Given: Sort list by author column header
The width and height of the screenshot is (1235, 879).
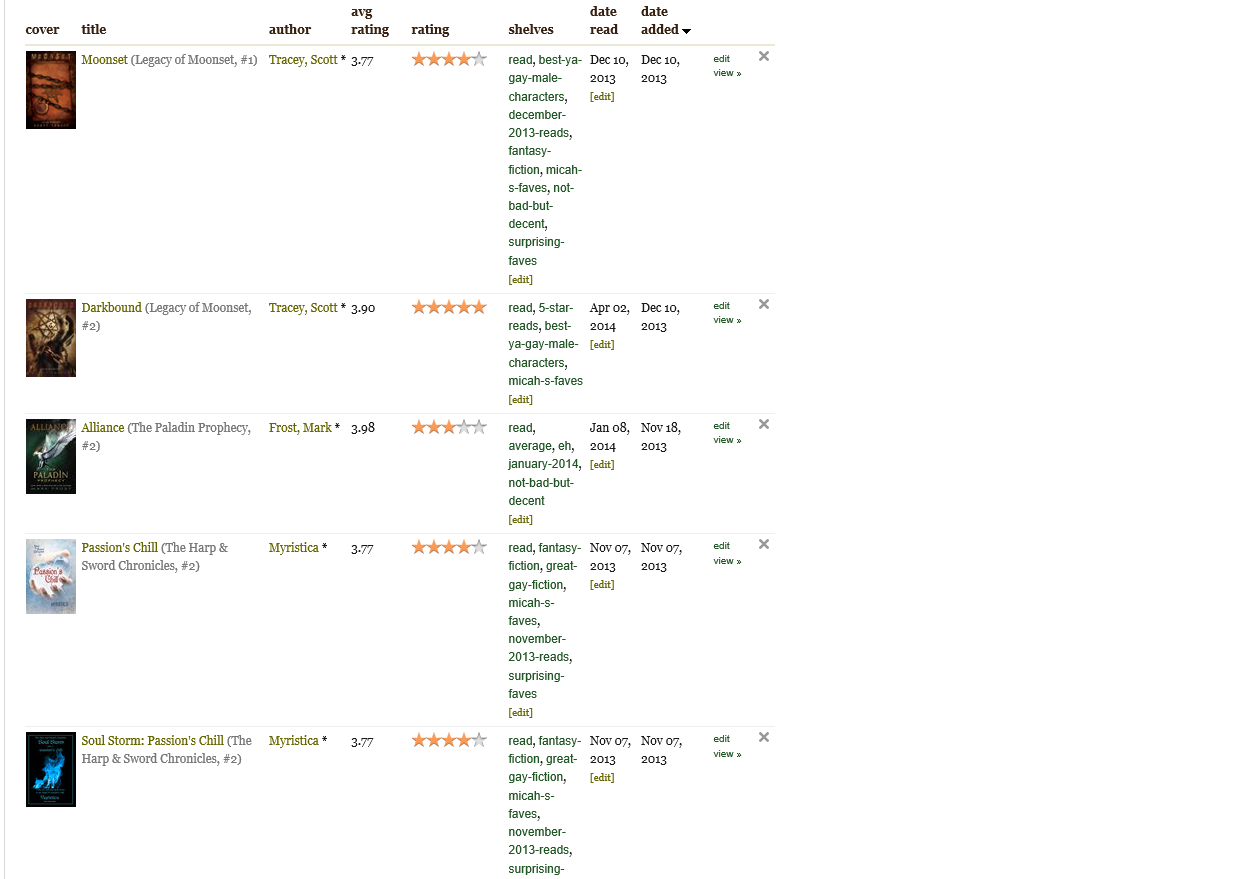Looking at the screenshot, I should coord(290,30).
